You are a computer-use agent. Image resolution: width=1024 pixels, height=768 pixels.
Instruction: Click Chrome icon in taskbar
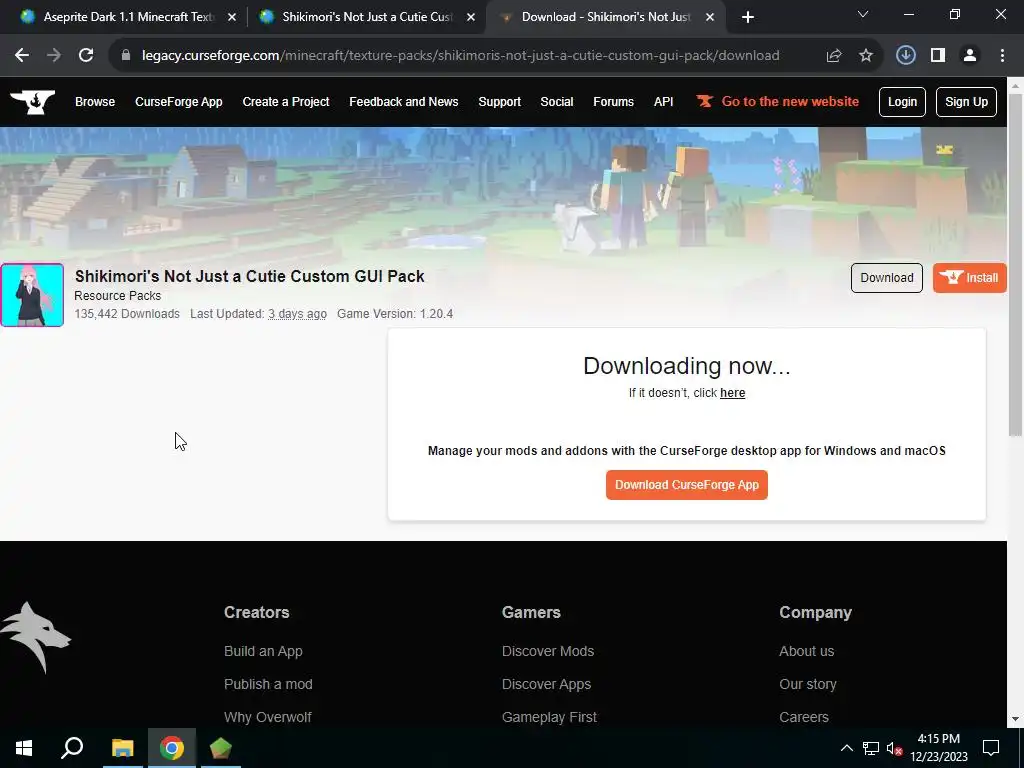(x=172, y=748)
